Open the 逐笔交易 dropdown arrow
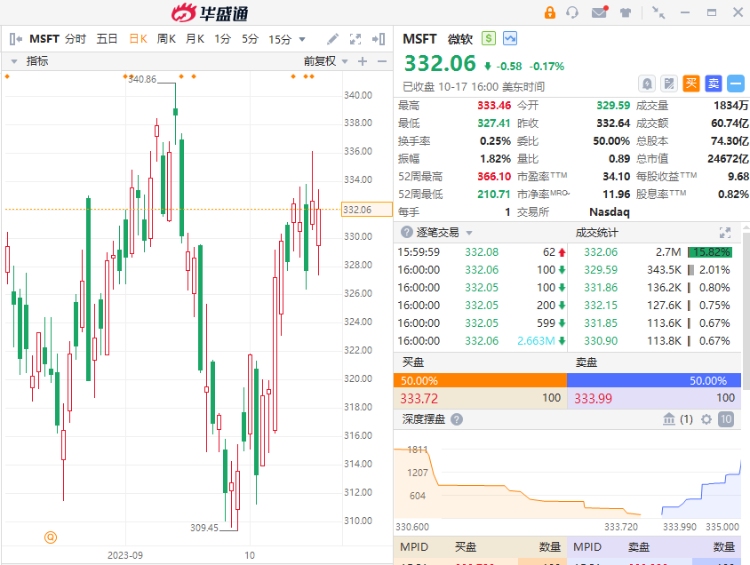 point(469,233)
